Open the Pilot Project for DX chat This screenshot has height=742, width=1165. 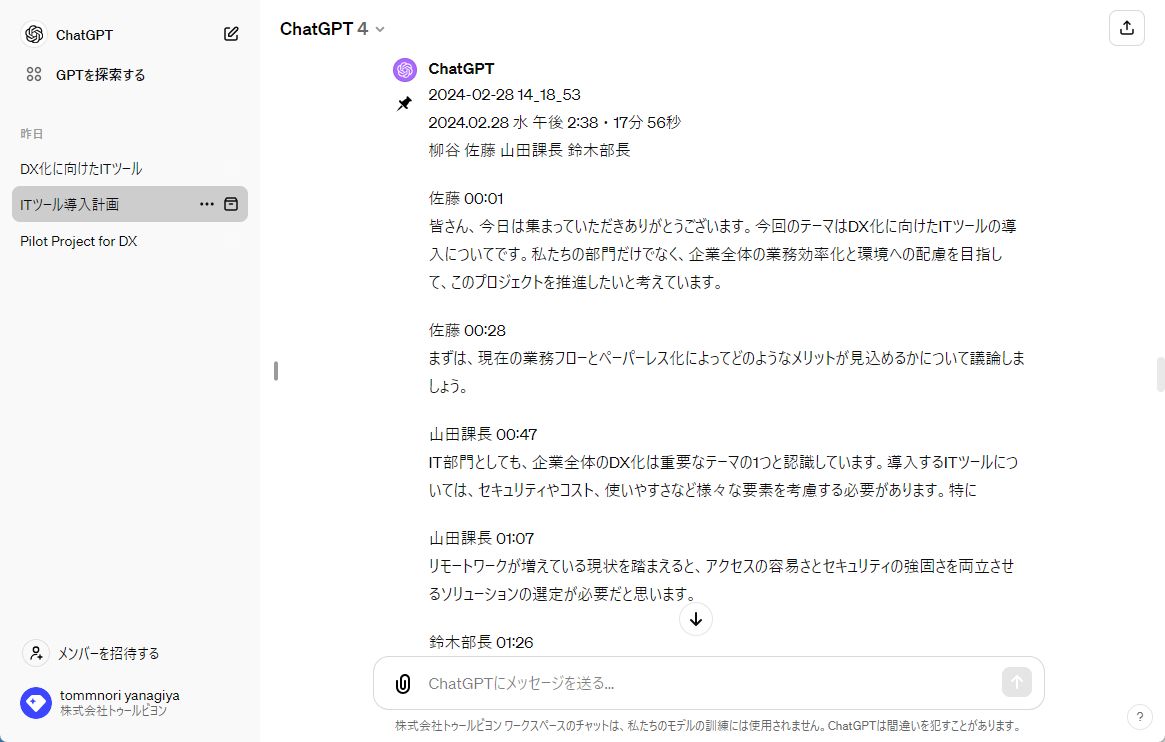tap(79, 241)
